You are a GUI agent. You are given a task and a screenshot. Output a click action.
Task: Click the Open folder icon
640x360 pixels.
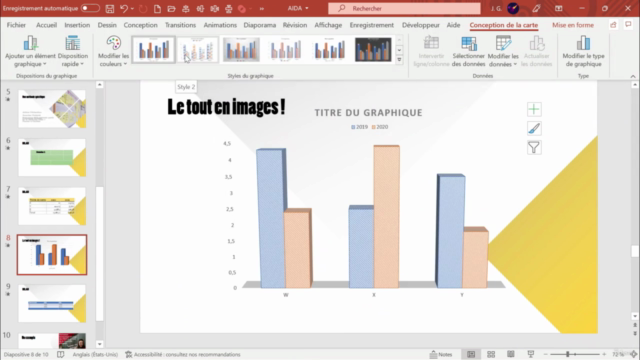tap(171, 8)
